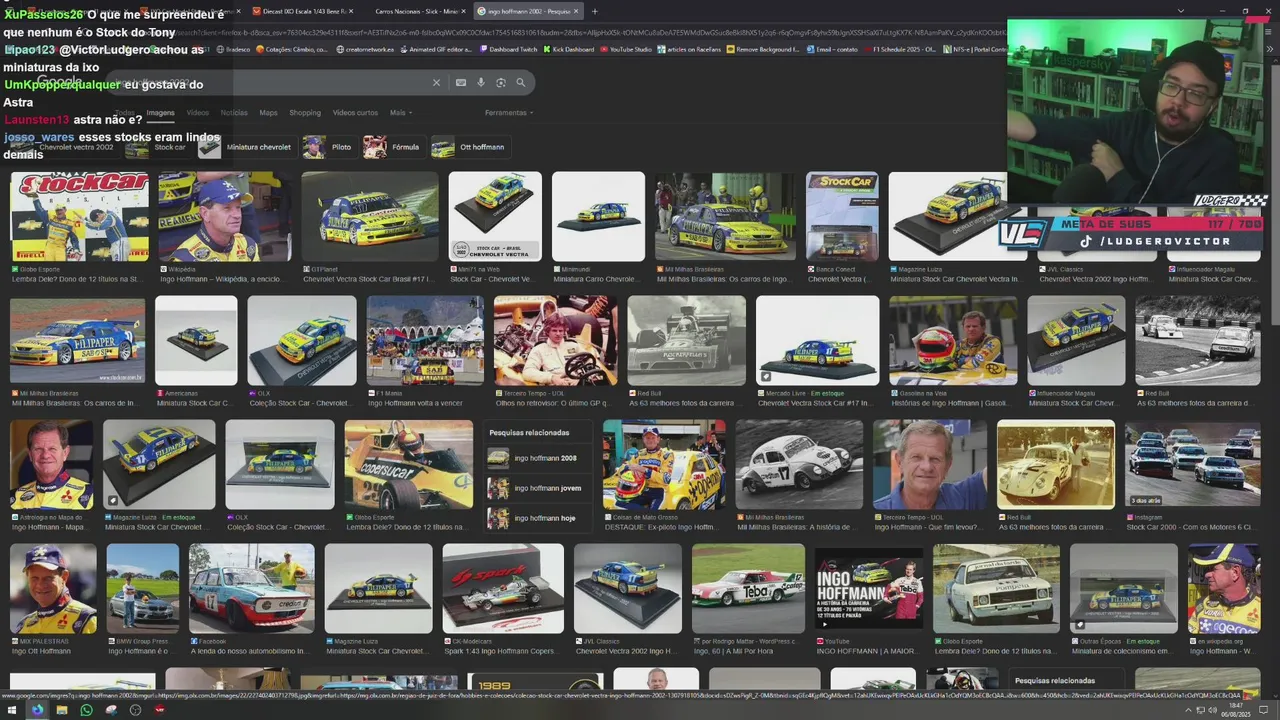Clear the Google search box with X
The image size is (1280, 720).
(436, 83)
